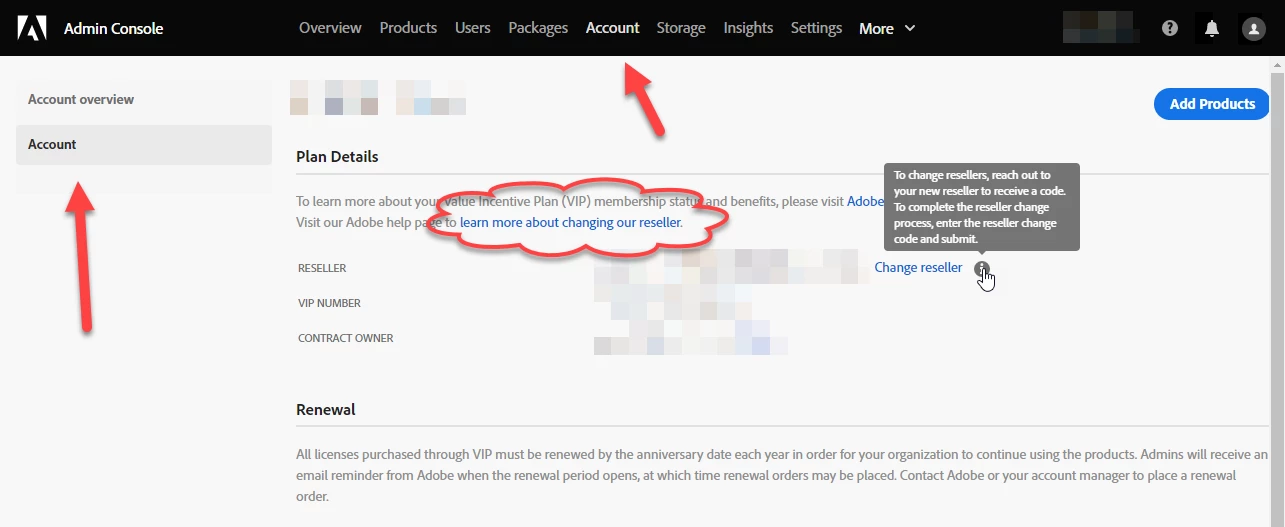Open learn more about changing our reseller link
Image resolution: width=1285 pixels, height=527 pixels.
(x=571, y=222)
